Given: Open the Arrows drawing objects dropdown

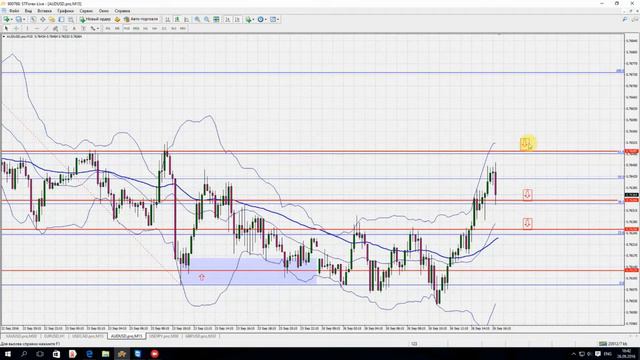Looking at the screenshot, I should pos(94,28).
